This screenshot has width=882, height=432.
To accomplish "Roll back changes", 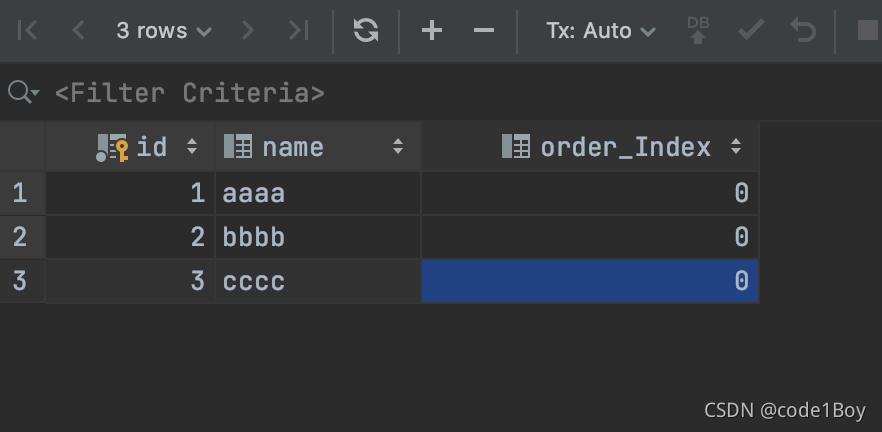I will (x=802, y=31).
